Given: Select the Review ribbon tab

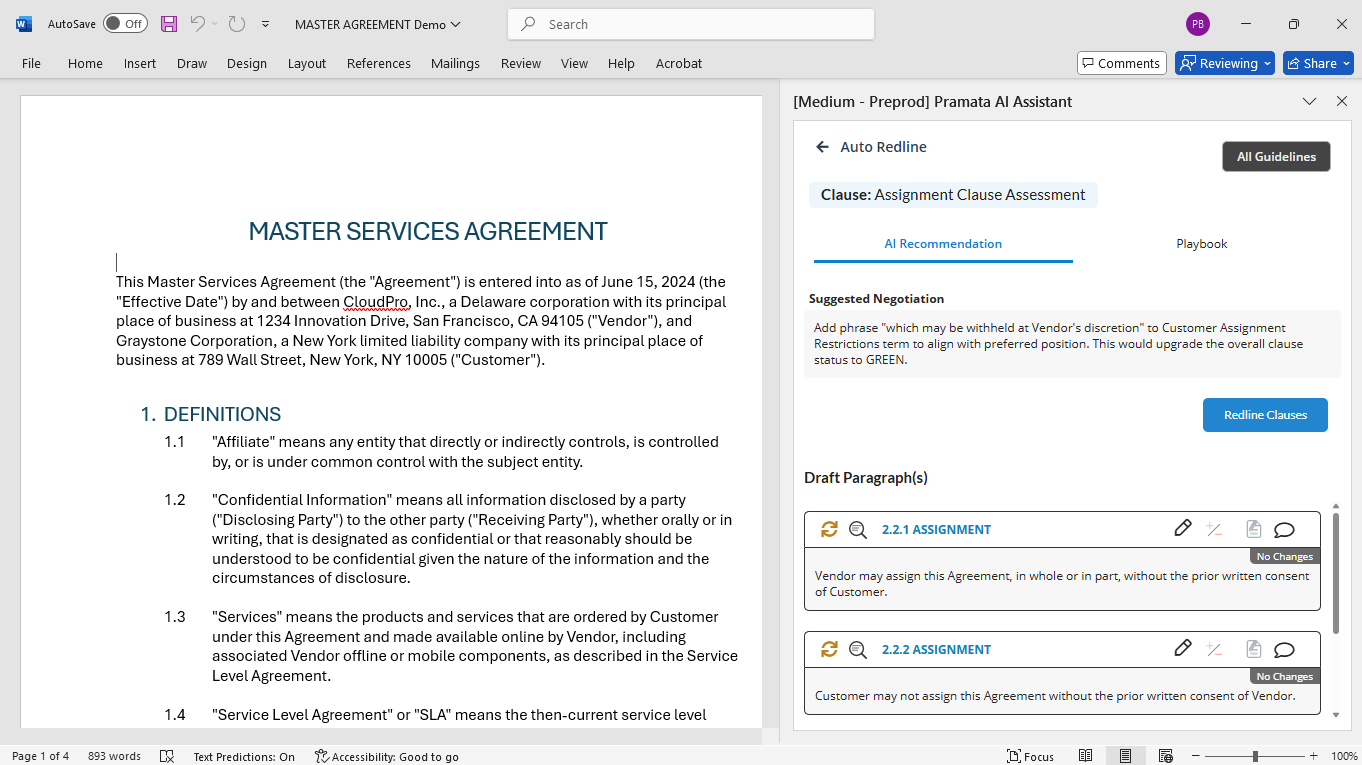Looking at the screenshot, I should 521,63.
